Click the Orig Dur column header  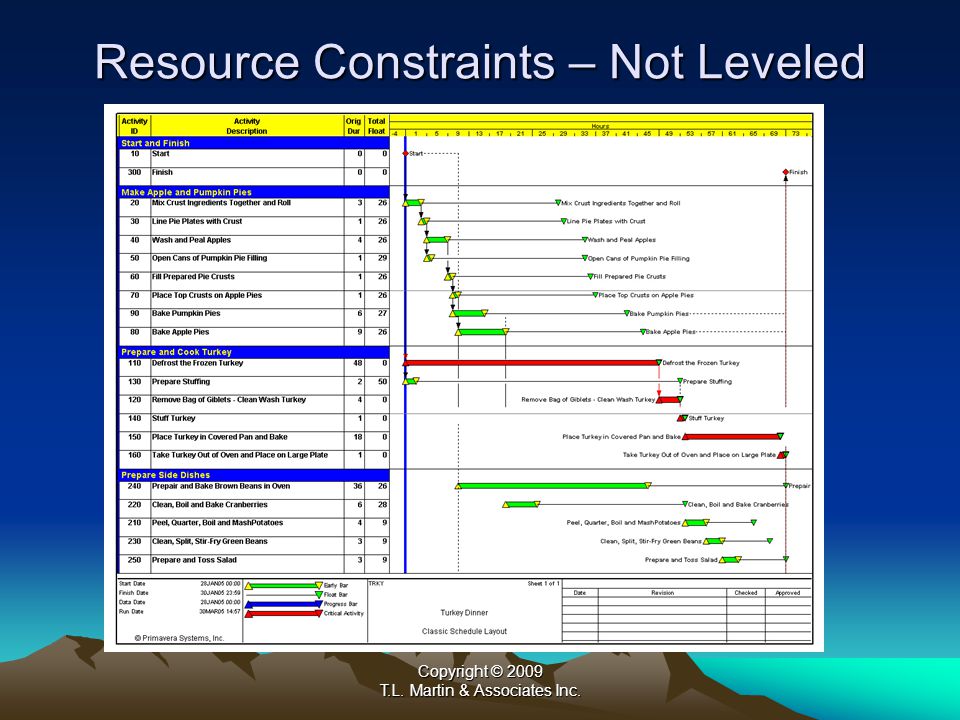354,126
